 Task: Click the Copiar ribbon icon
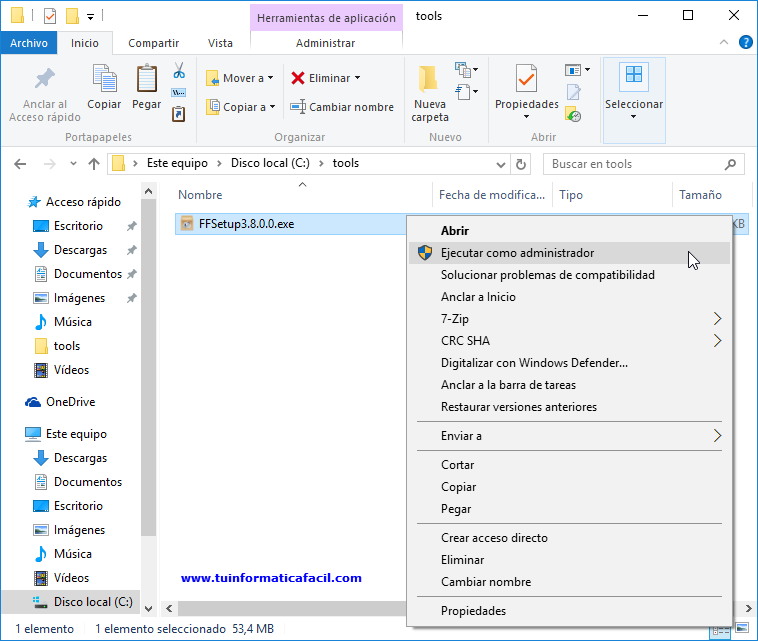[x=104, y=78]
